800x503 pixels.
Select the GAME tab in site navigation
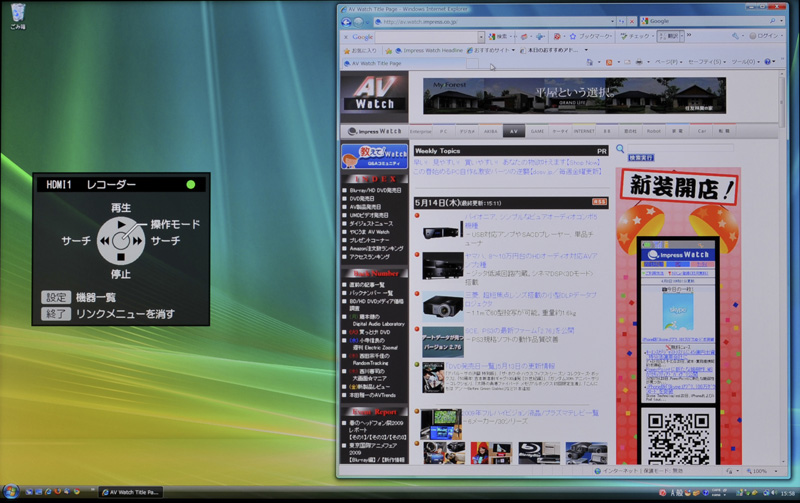pos(537,131)
